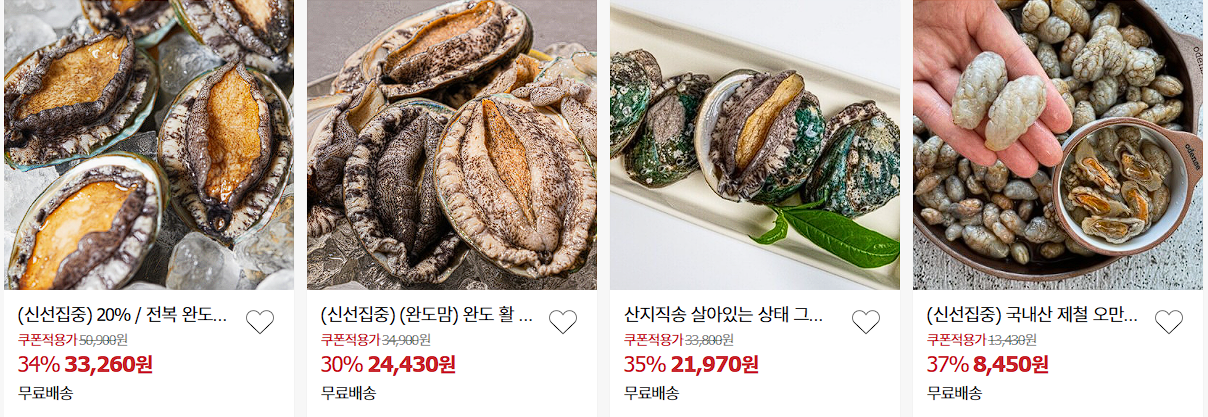Viewport: 1208px width, 417px height.
Task: Click 쿠폰적용가 label with 50,900원 struck out
Action: coord(48,340)
